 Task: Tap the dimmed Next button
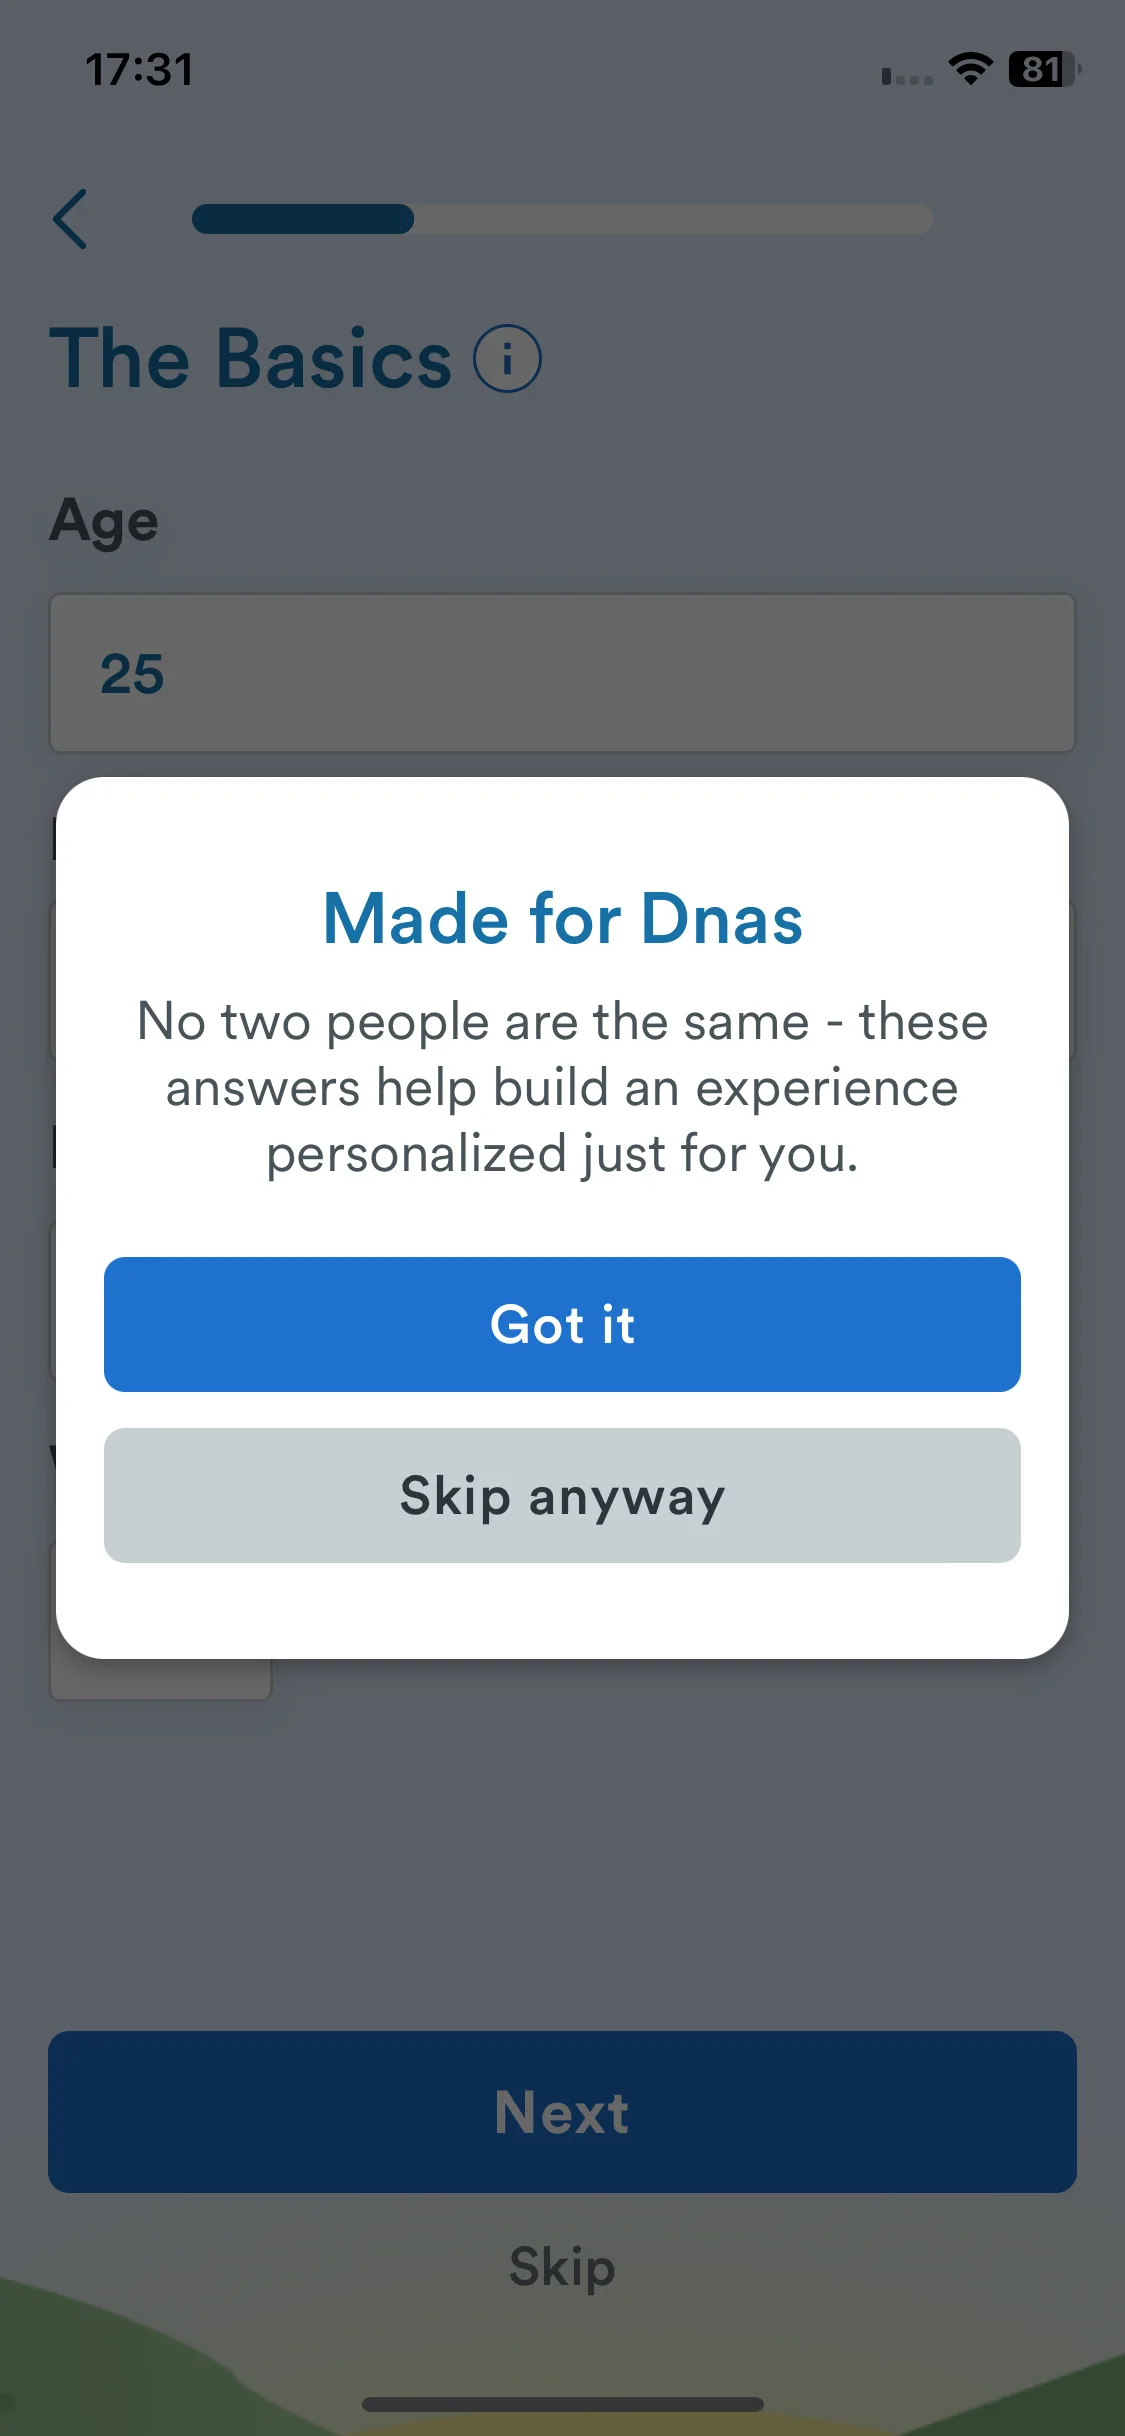[x=562, y=2112]
